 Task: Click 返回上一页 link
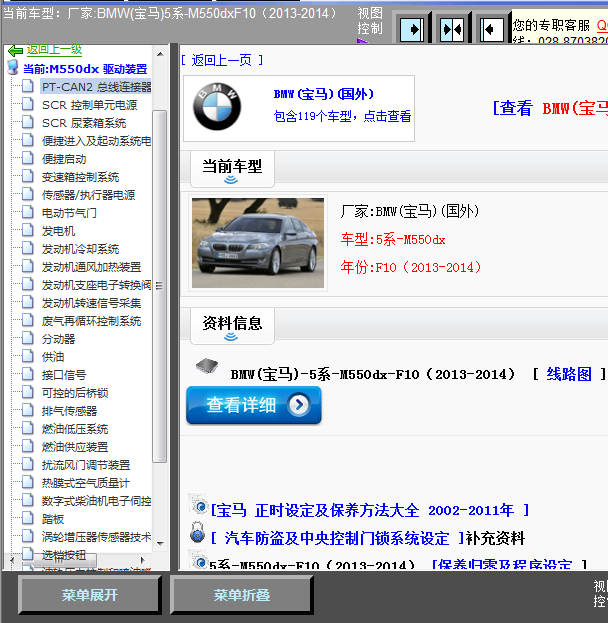221,60
